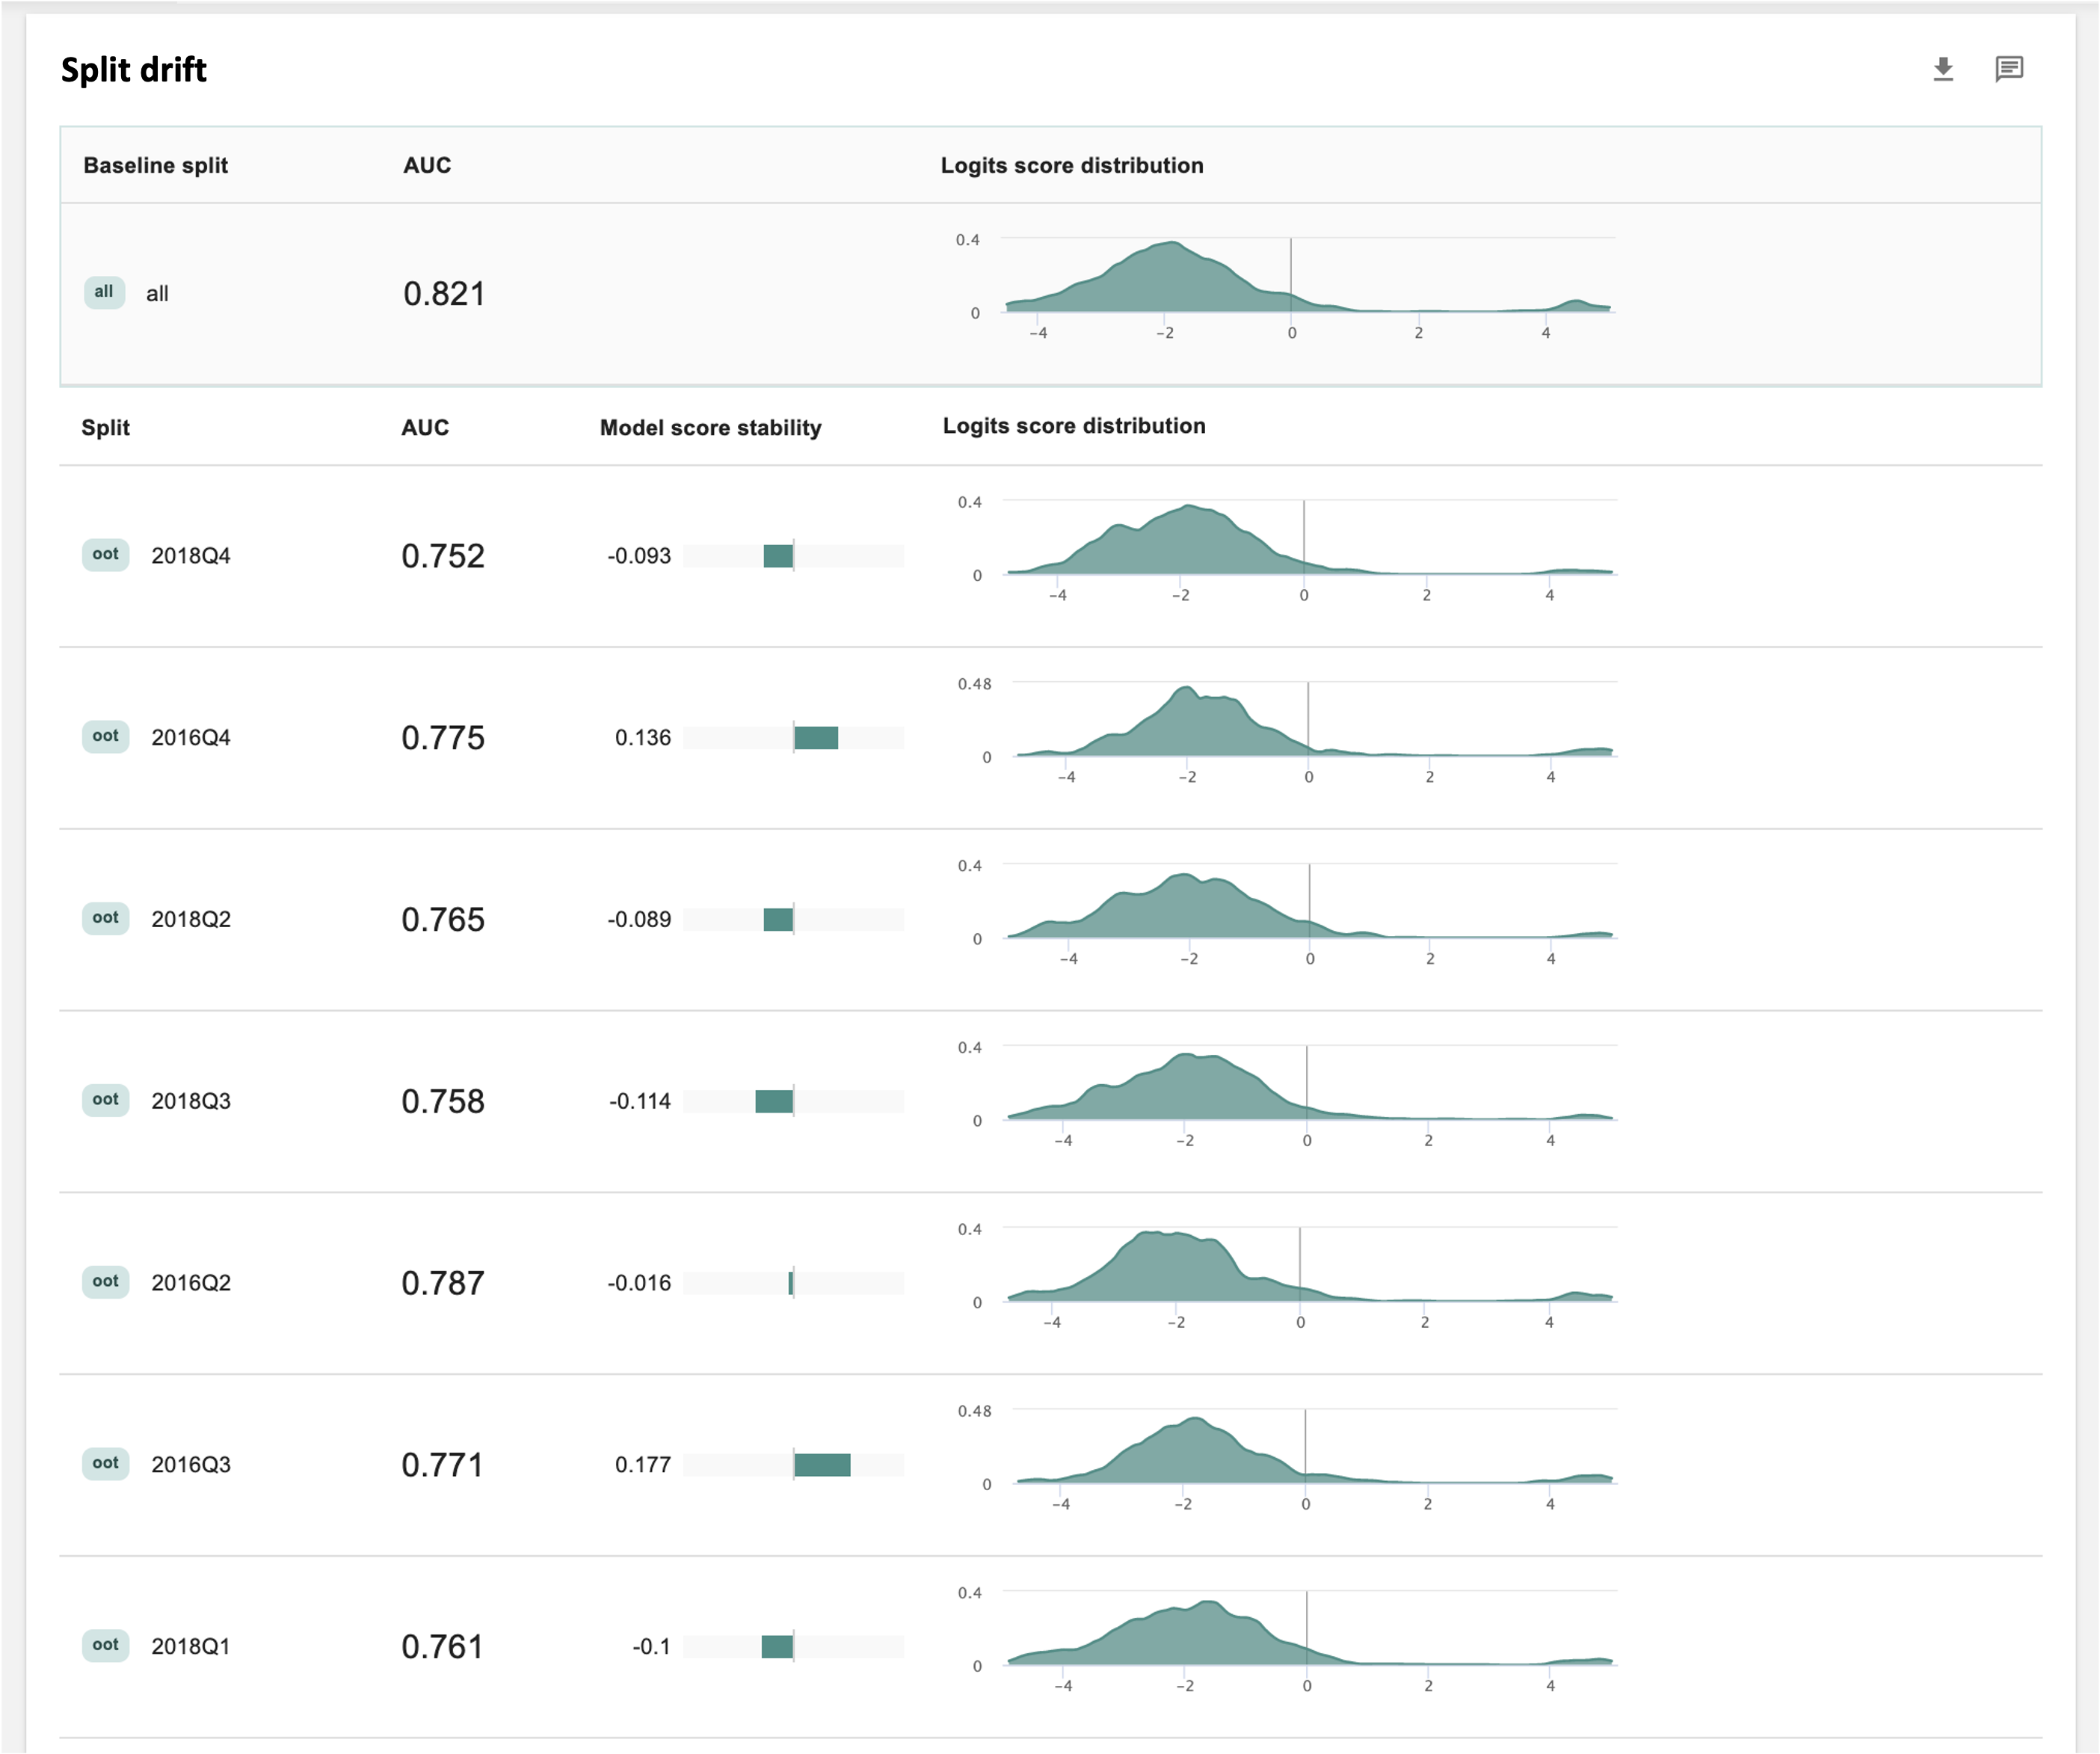The width and height of the screenshot is (2100, 1754).
Task: Click stability value -0.093
Action: coord(639,556)
